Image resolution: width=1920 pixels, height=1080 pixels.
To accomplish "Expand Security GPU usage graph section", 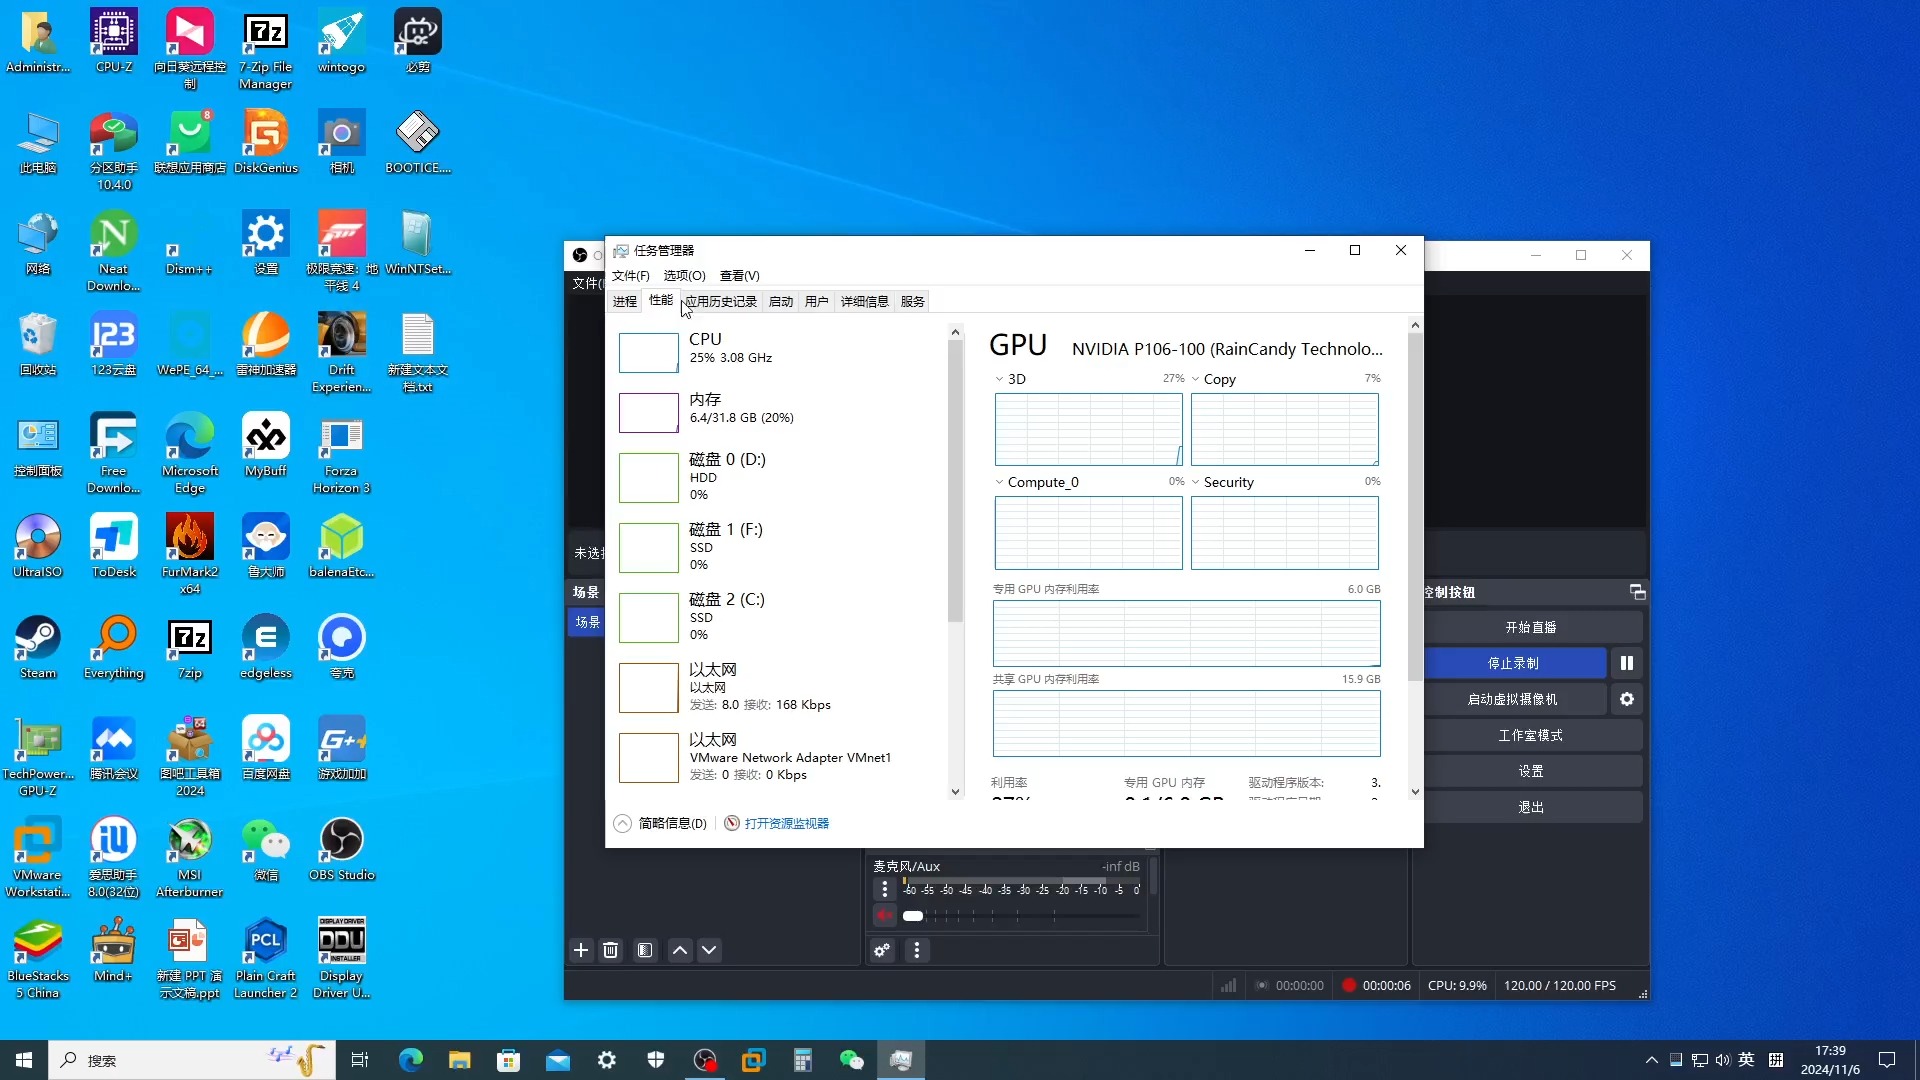I will coord(1196,481).
